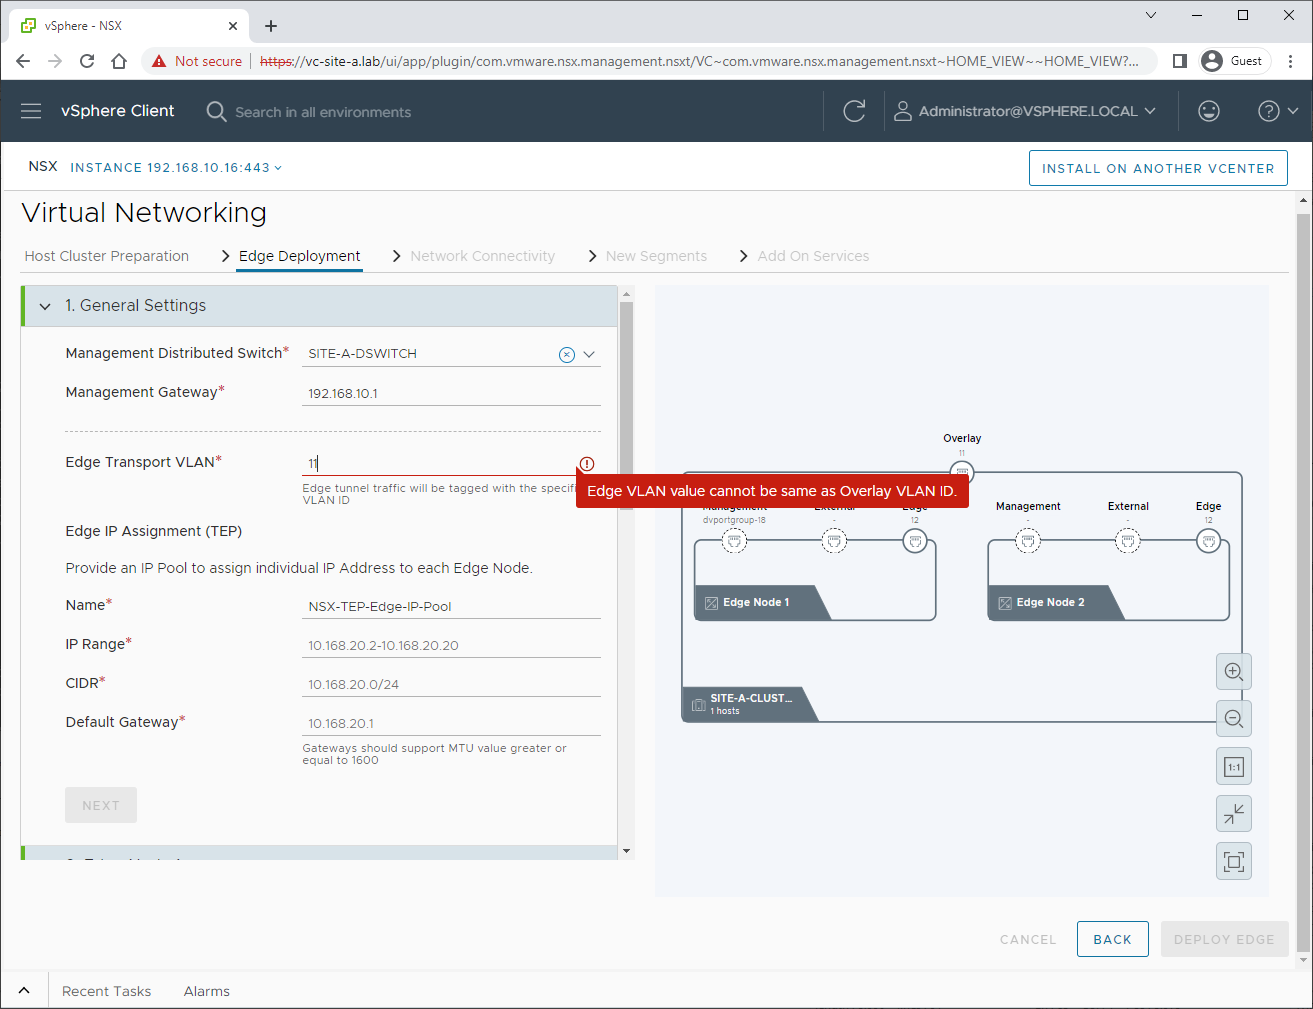Click the Management Gateway field
This screenshot has height=1009, width=1313.
coord(451,393)
